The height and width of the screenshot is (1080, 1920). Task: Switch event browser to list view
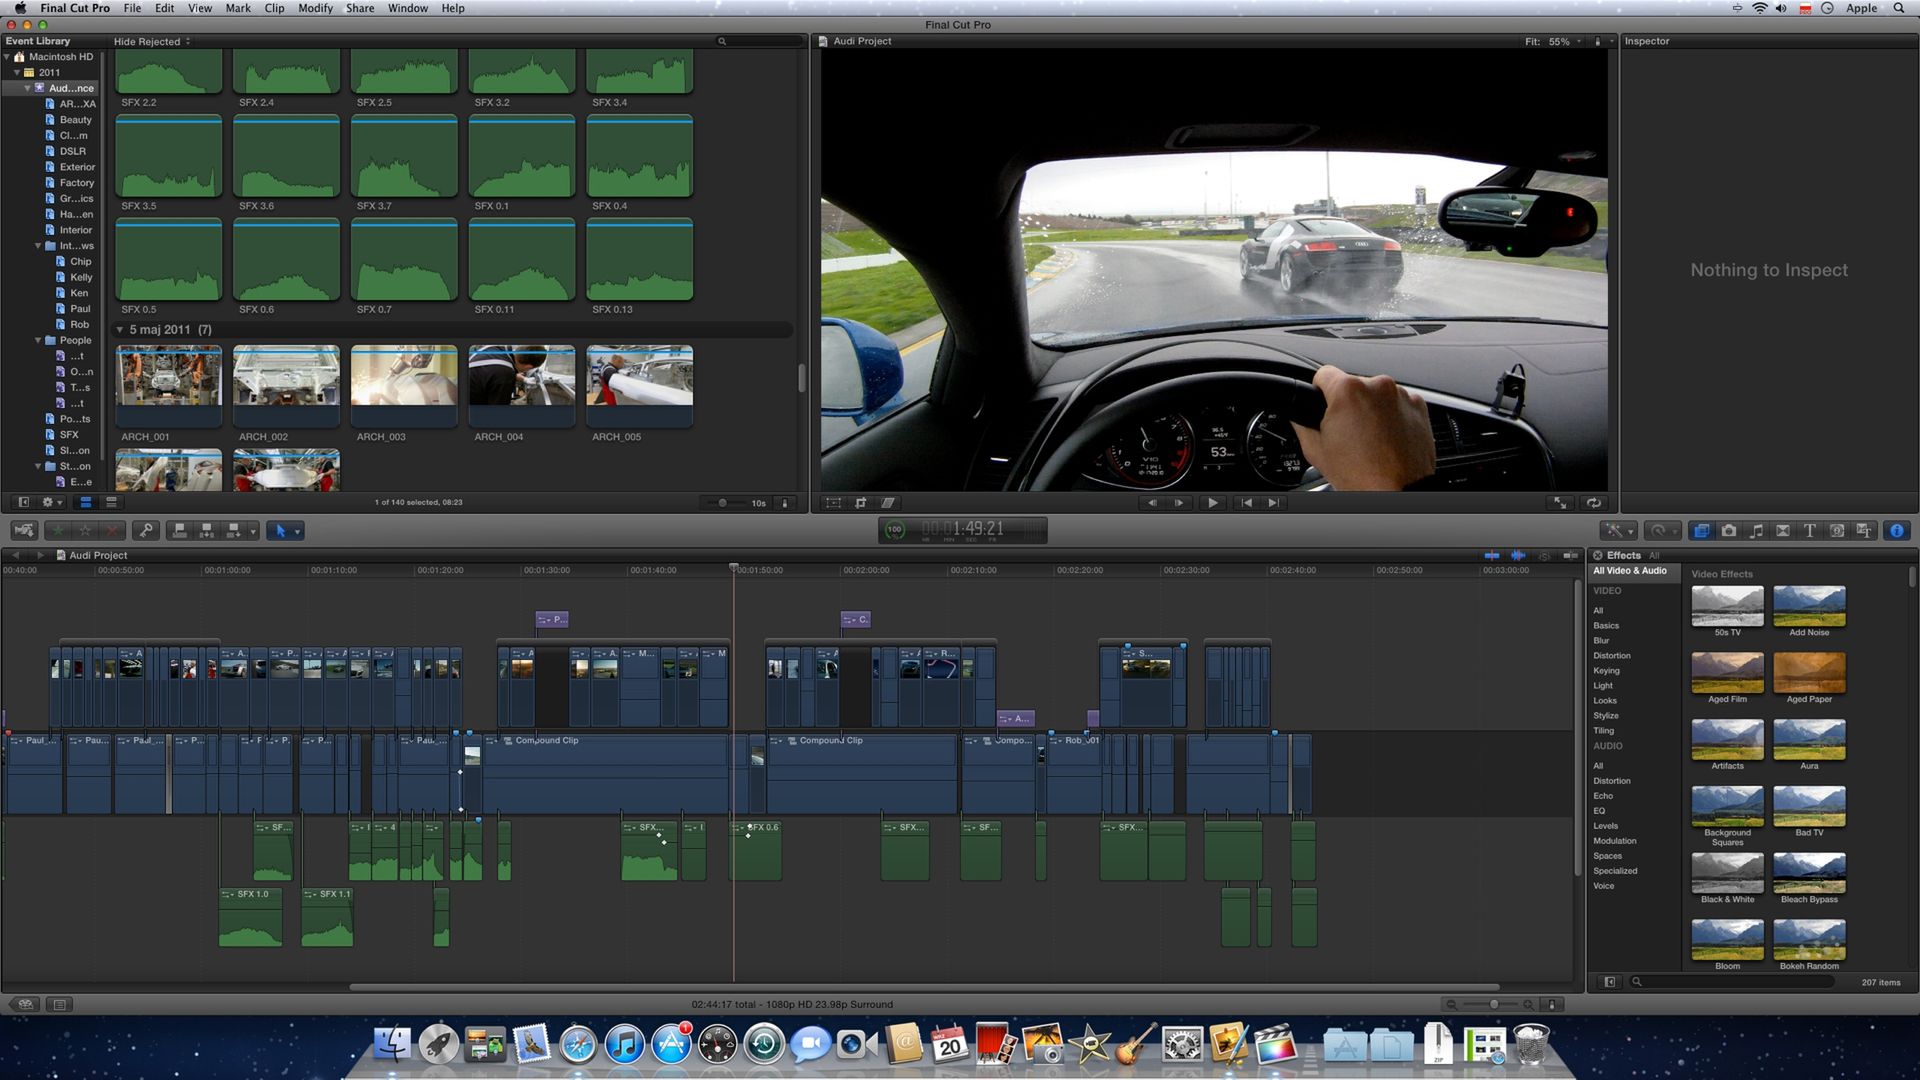click(111, 502)
